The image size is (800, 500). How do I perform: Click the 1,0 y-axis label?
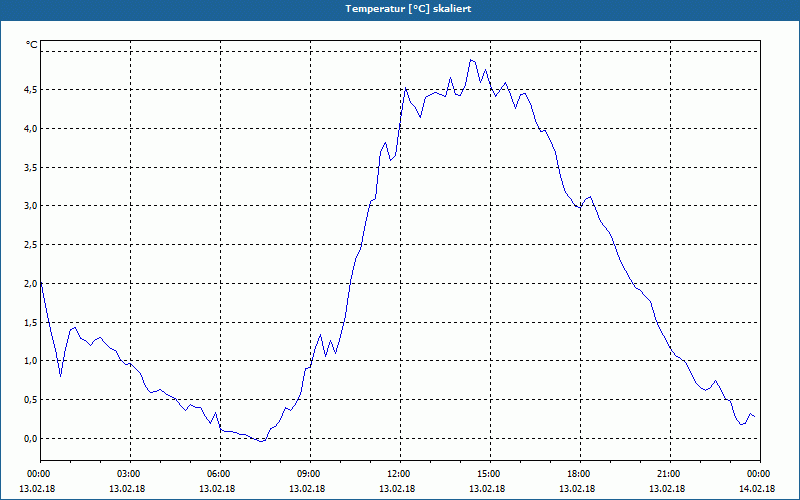click(x=31, y=361)
